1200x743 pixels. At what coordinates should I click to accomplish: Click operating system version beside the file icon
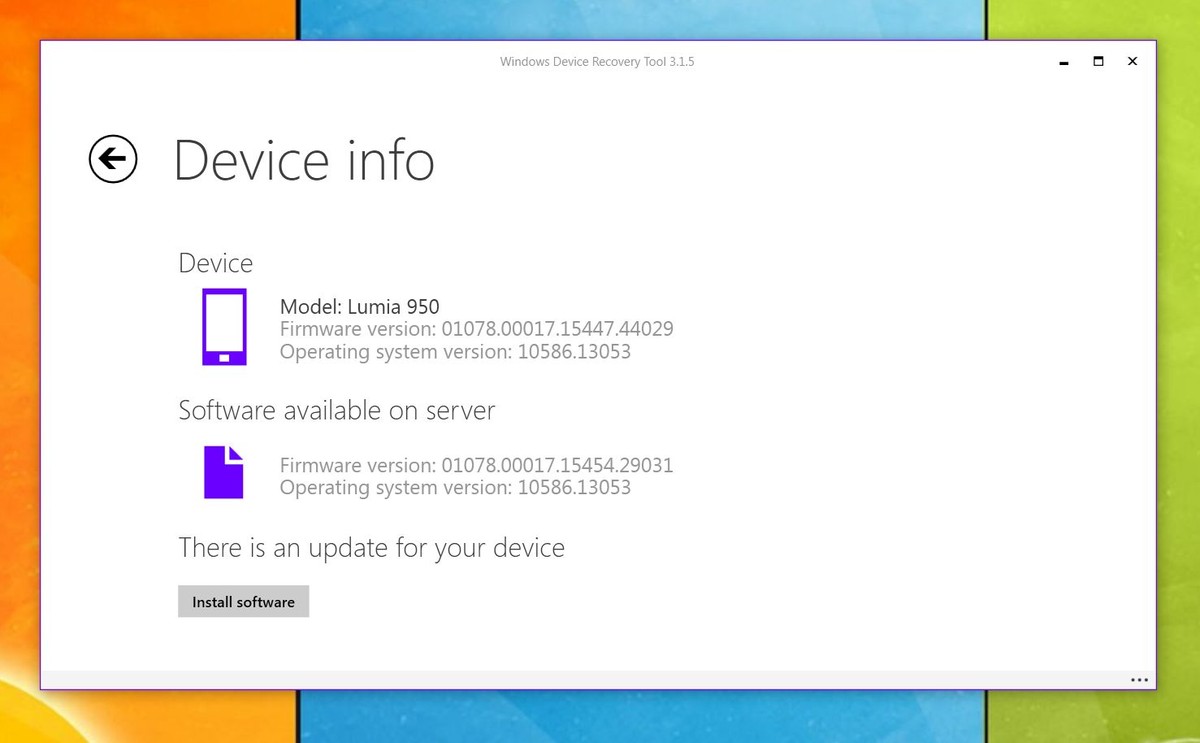click(x=455, y=488)
